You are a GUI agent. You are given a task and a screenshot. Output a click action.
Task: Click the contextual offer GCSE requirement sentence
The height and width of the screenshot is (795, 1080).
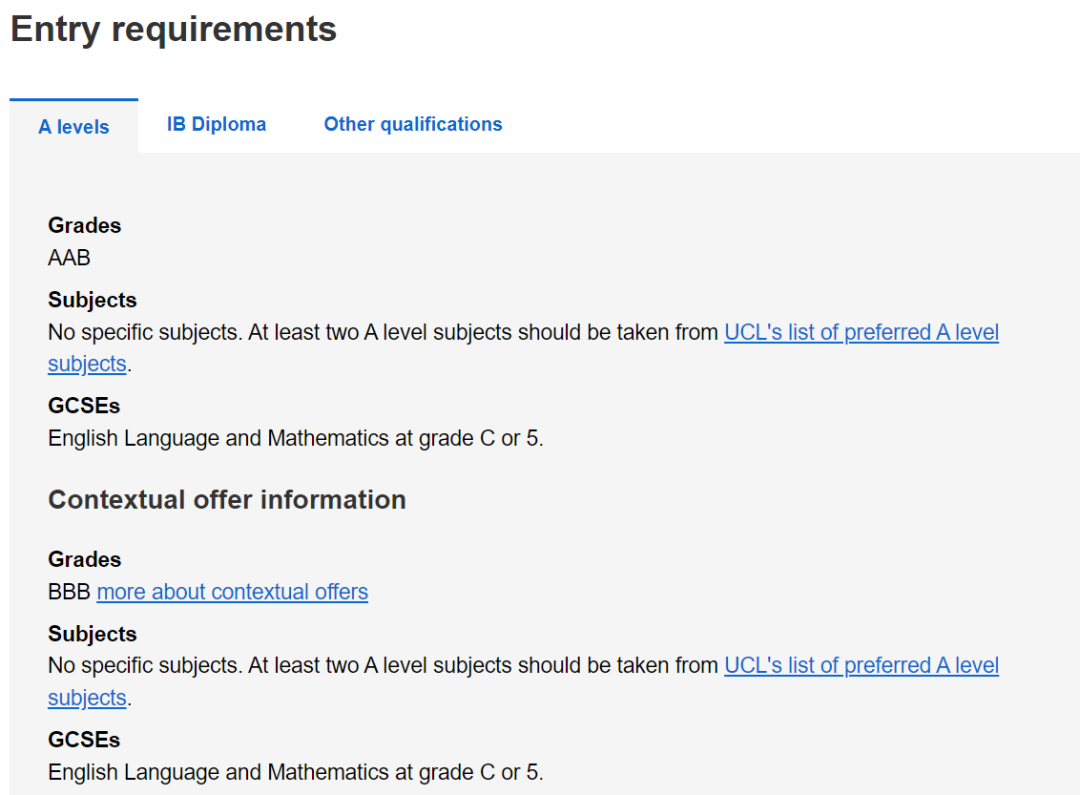pyautogui.click(x=295, y=772)
